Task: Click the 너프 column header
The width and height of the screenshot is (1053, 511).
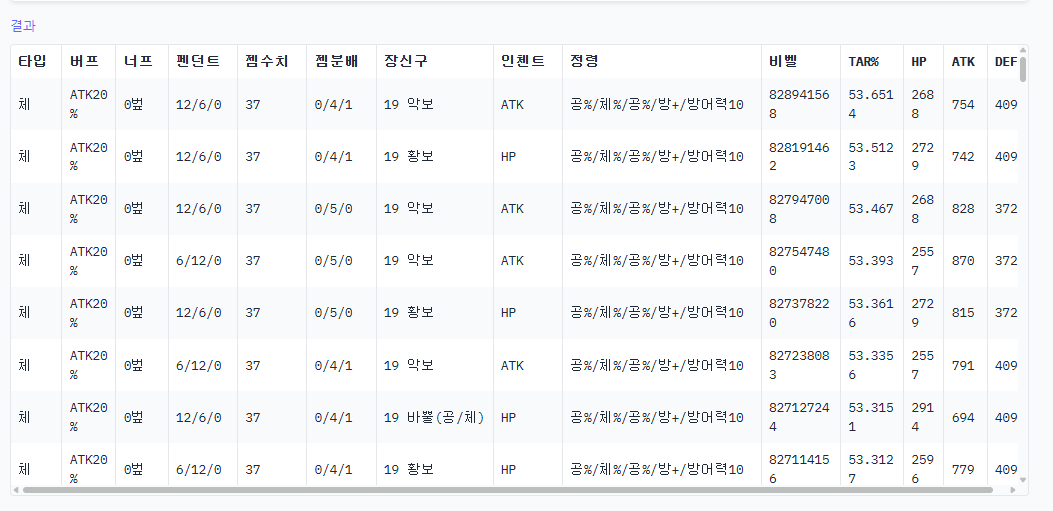Action: click(138, 61)
